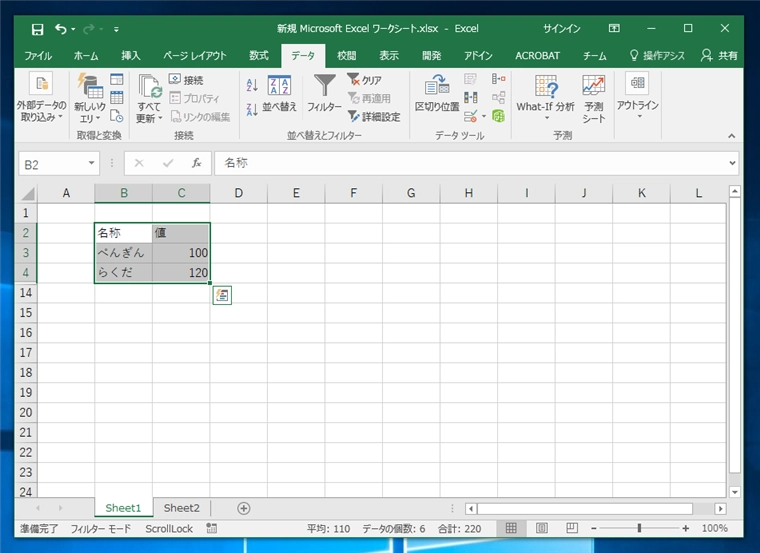The height and width of the screenshot is (553, 760).
Task: Click Consolidate icon
Action: (x=498, y=79)
